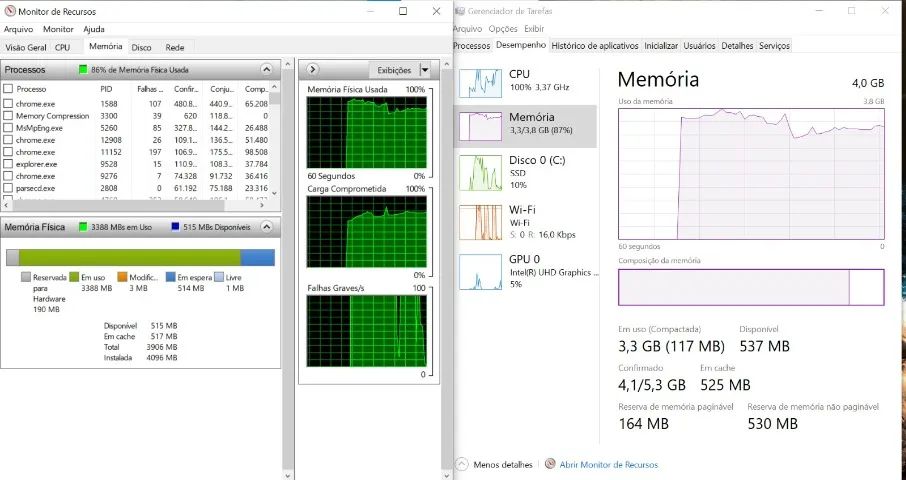Click the Exibições button
Image resolution: width=906 pixels, height=480 pixels.
click(x=394, y=70)
